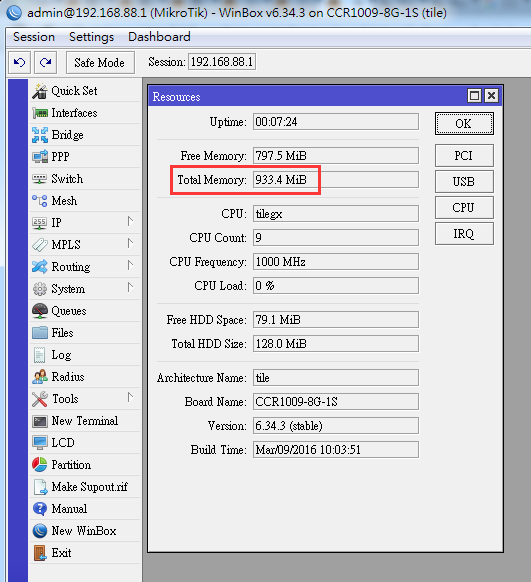Click the Exit door icon
The image size is (531, 582).
(x=40, y=553)
